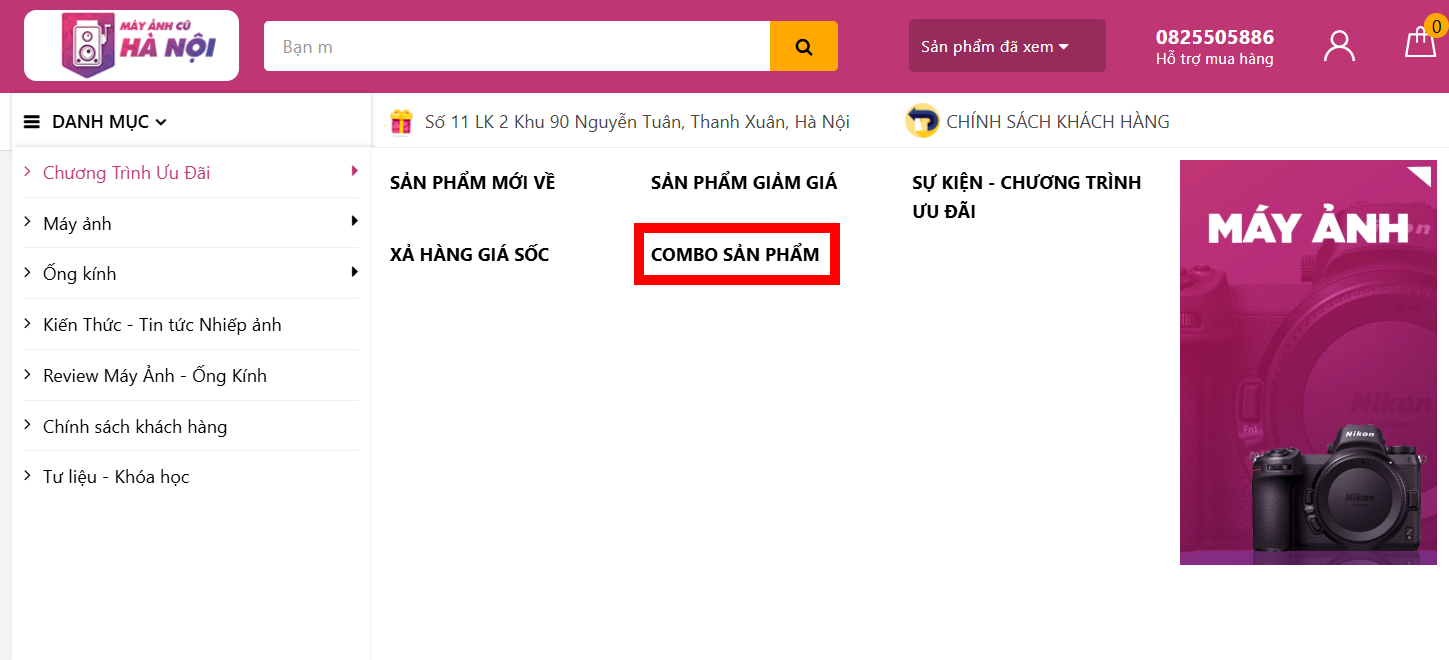
Task: Click the Hỗ trợ mua hàng text
Action: (1215, 59)
